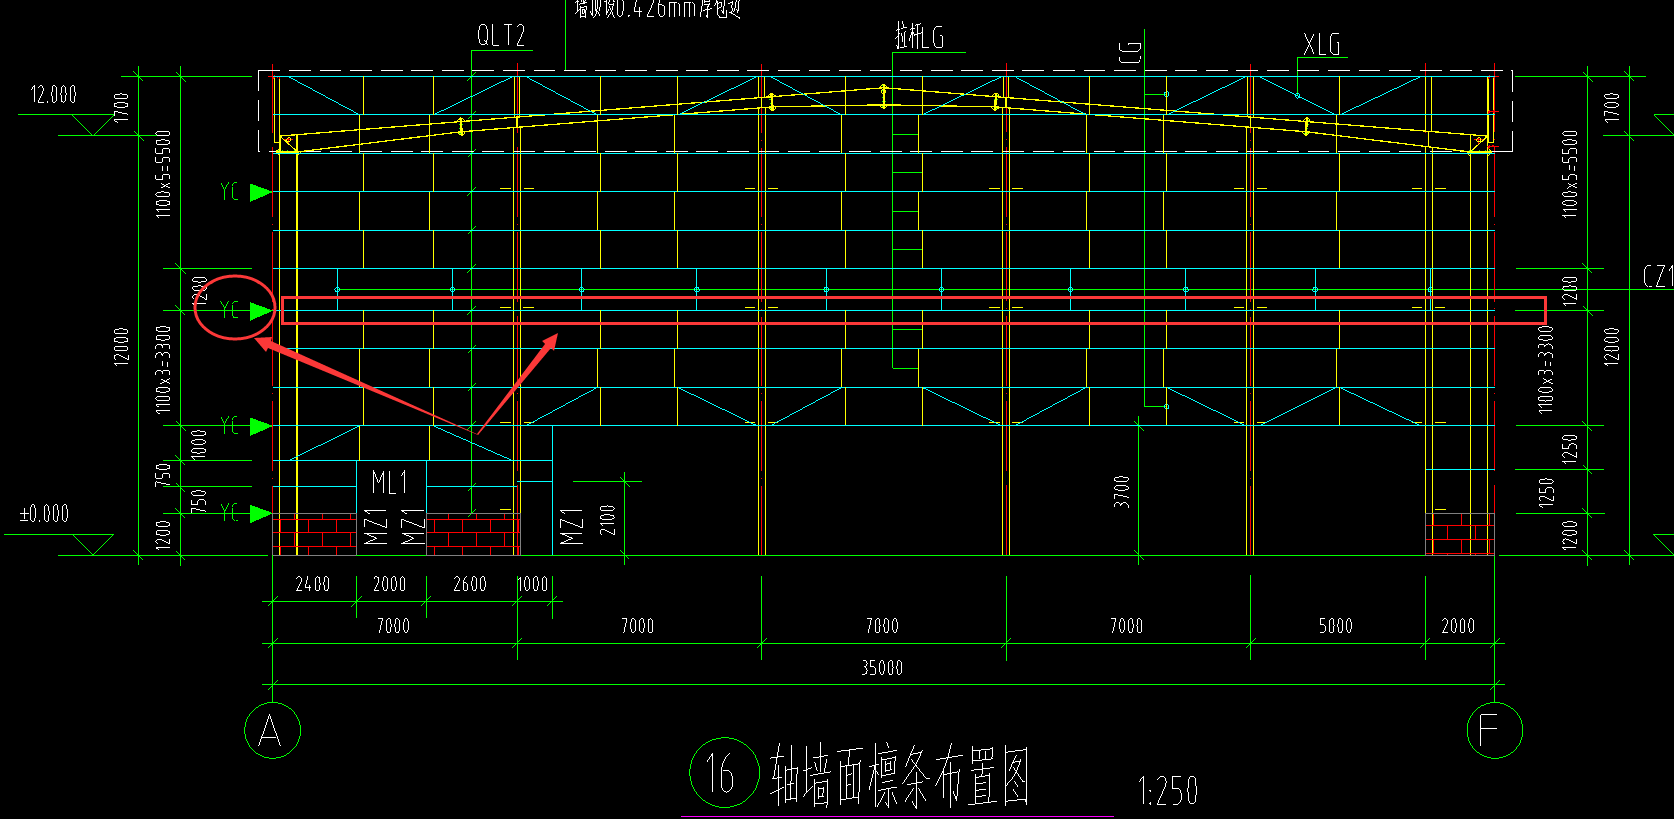Click the 2100 height dimension text
Screen dimensions: 1674x819
[x=608, y=520]
